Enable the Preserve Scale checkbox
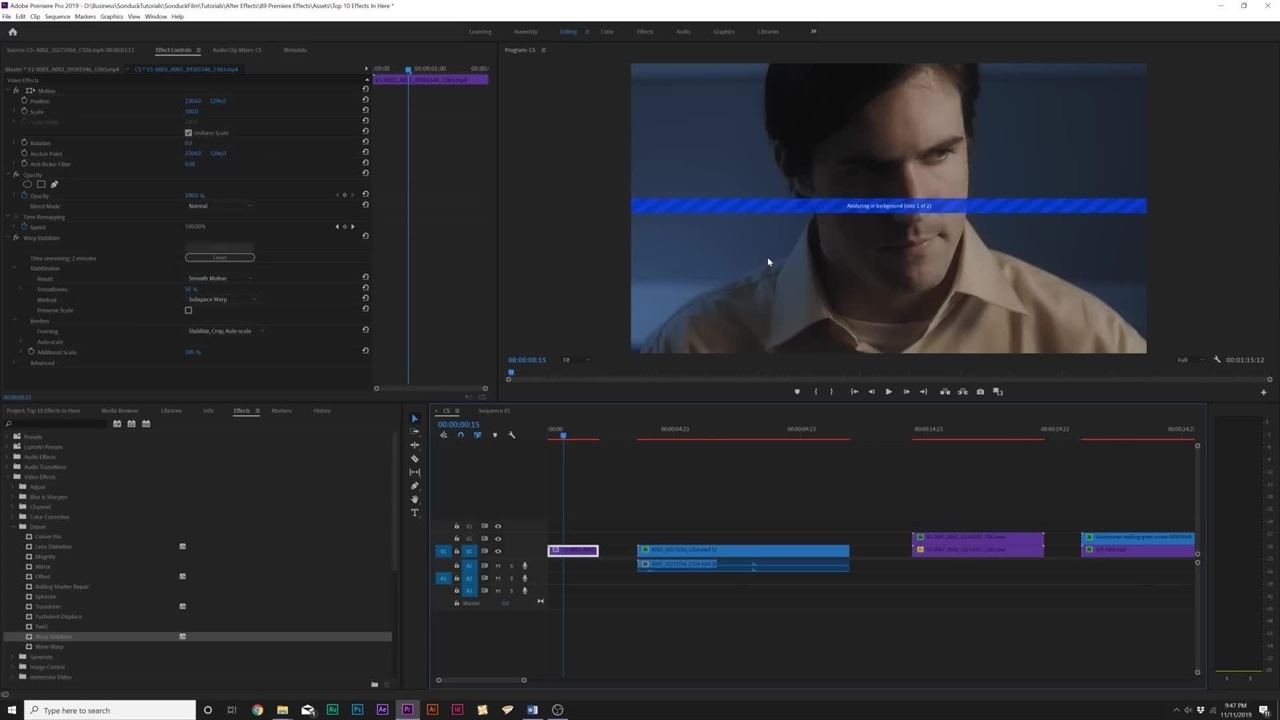1280x720 pixels. [x=188, y=310]
